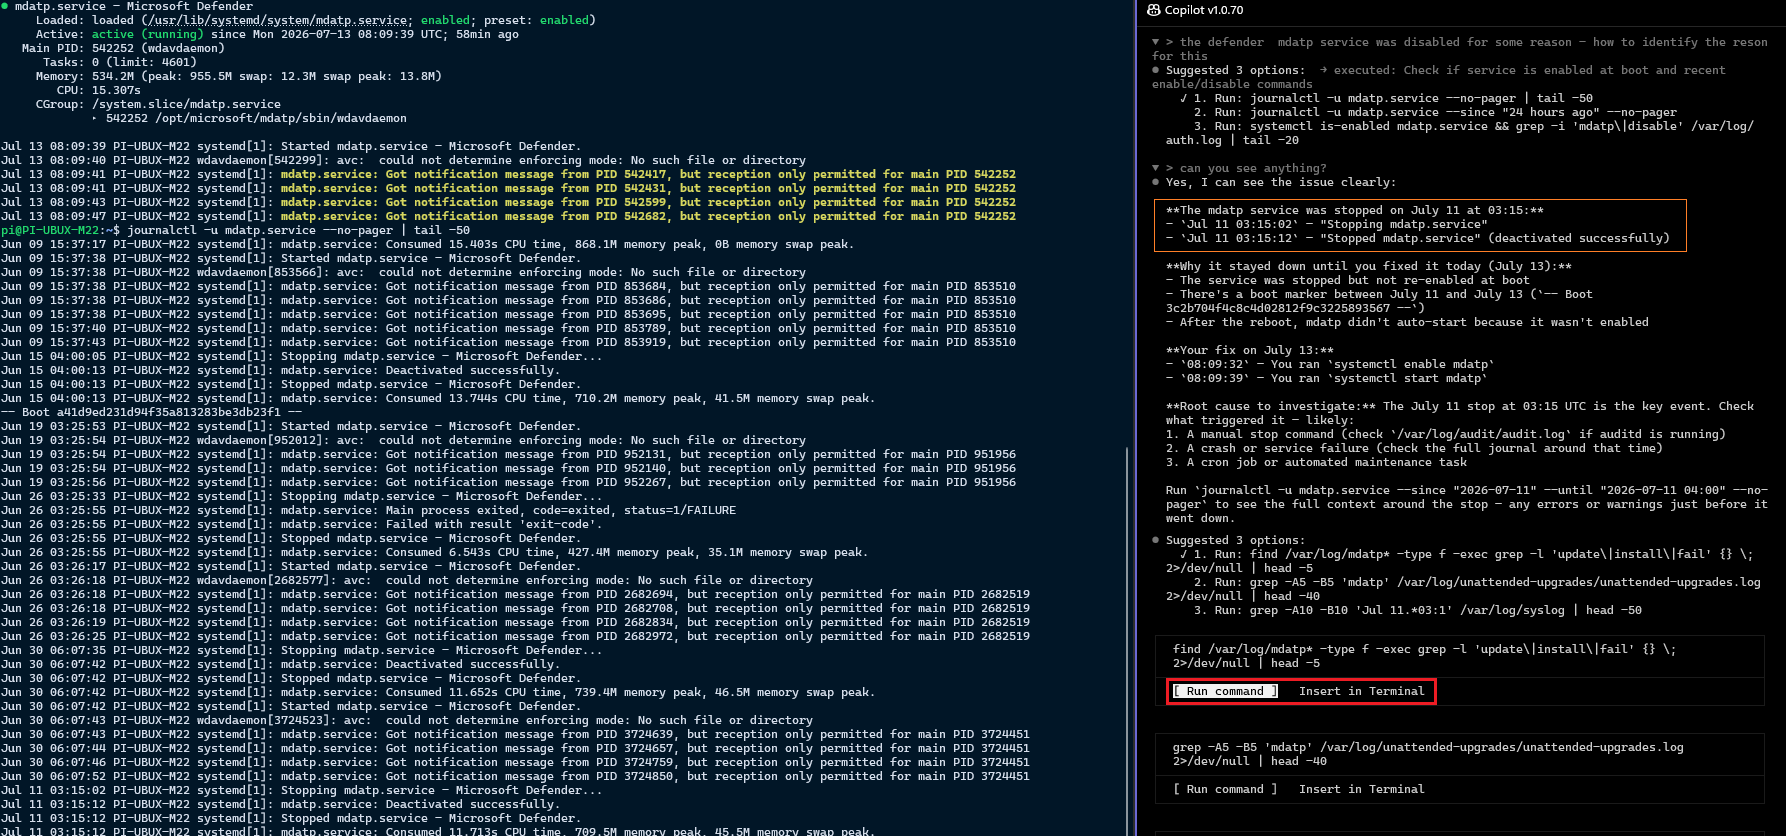Click 'You ran systemctl start mdatp' line
Screen dimensions: 1786x836
pyautogui.click(x=1327, y=378)
